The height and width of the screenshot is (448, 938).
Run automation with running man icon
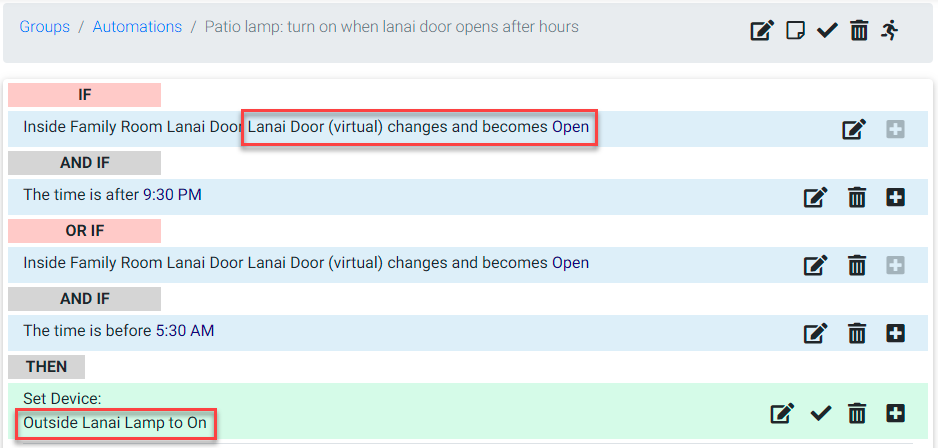(x=890, y=29)
